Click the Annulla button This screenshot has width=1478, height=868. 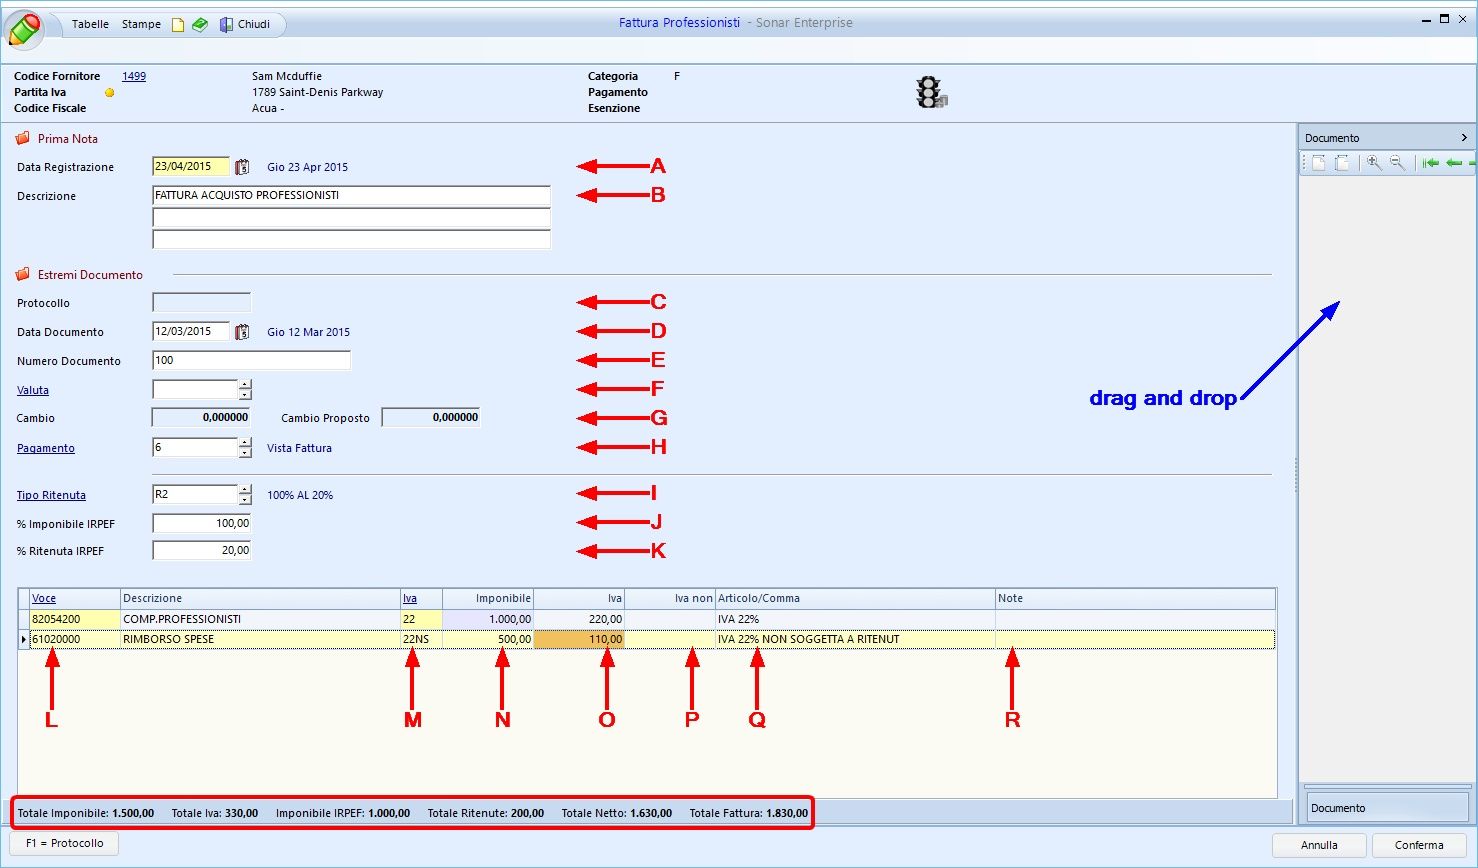tap(1319, 845)
